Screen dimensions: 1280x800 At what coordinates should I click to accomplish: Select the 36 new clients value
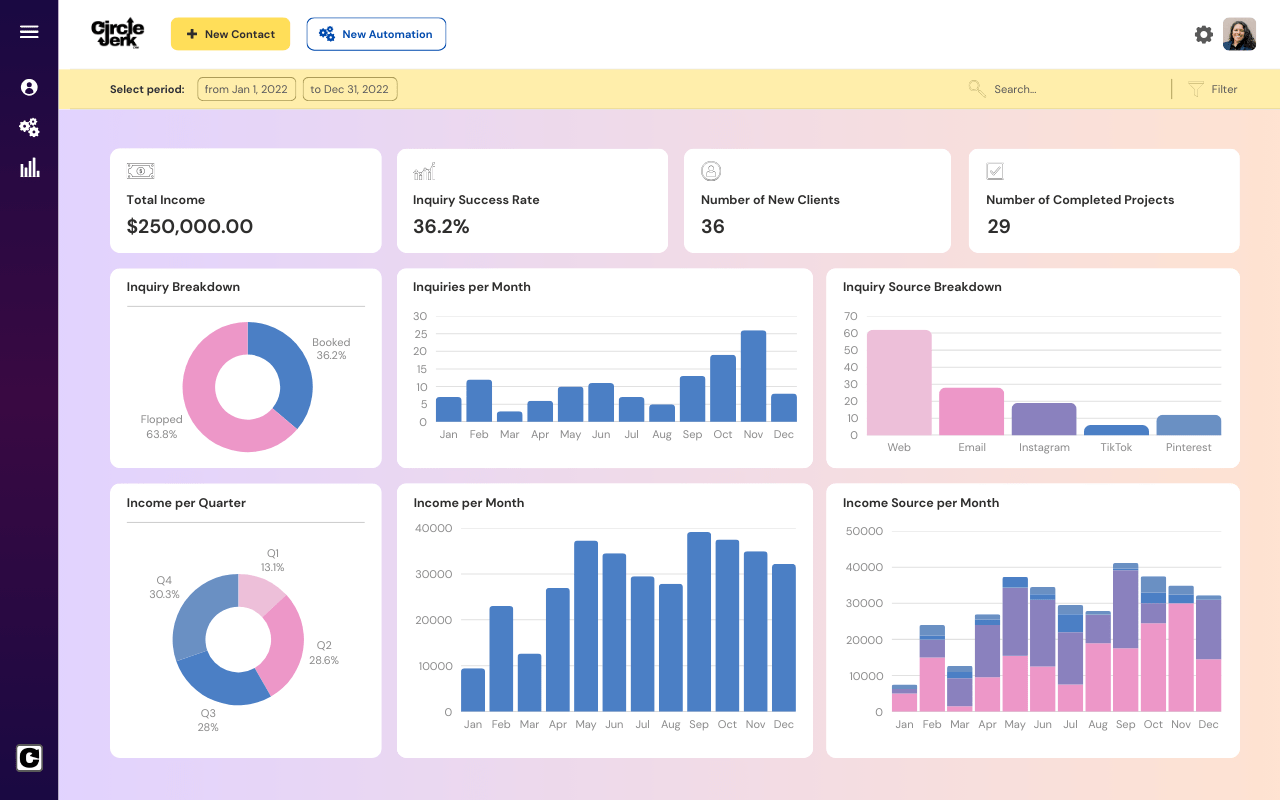pyautogui.click(x=712, y=226)
